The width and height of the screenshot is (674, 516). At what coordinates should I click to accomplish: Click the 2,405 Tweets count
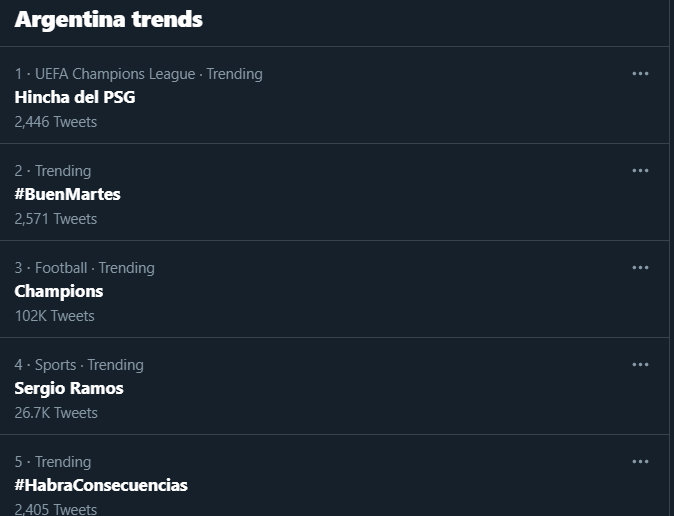(56, 510)
